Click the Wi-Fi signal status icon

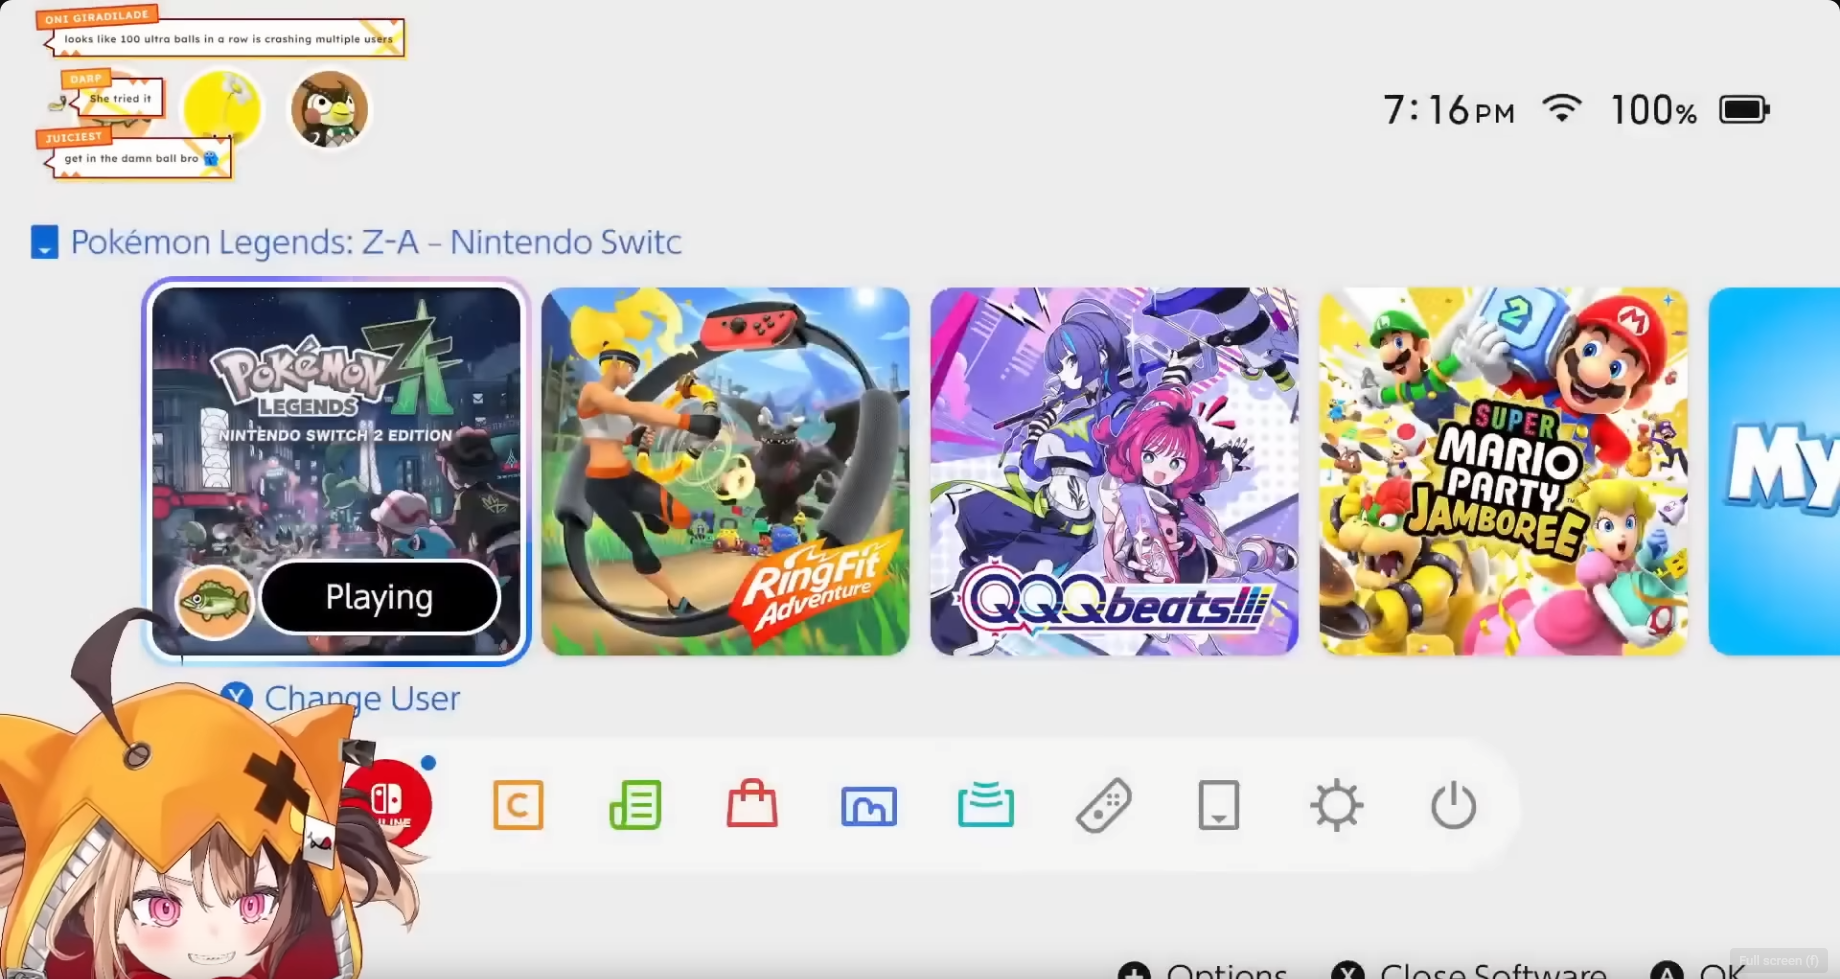[1561, 107]
